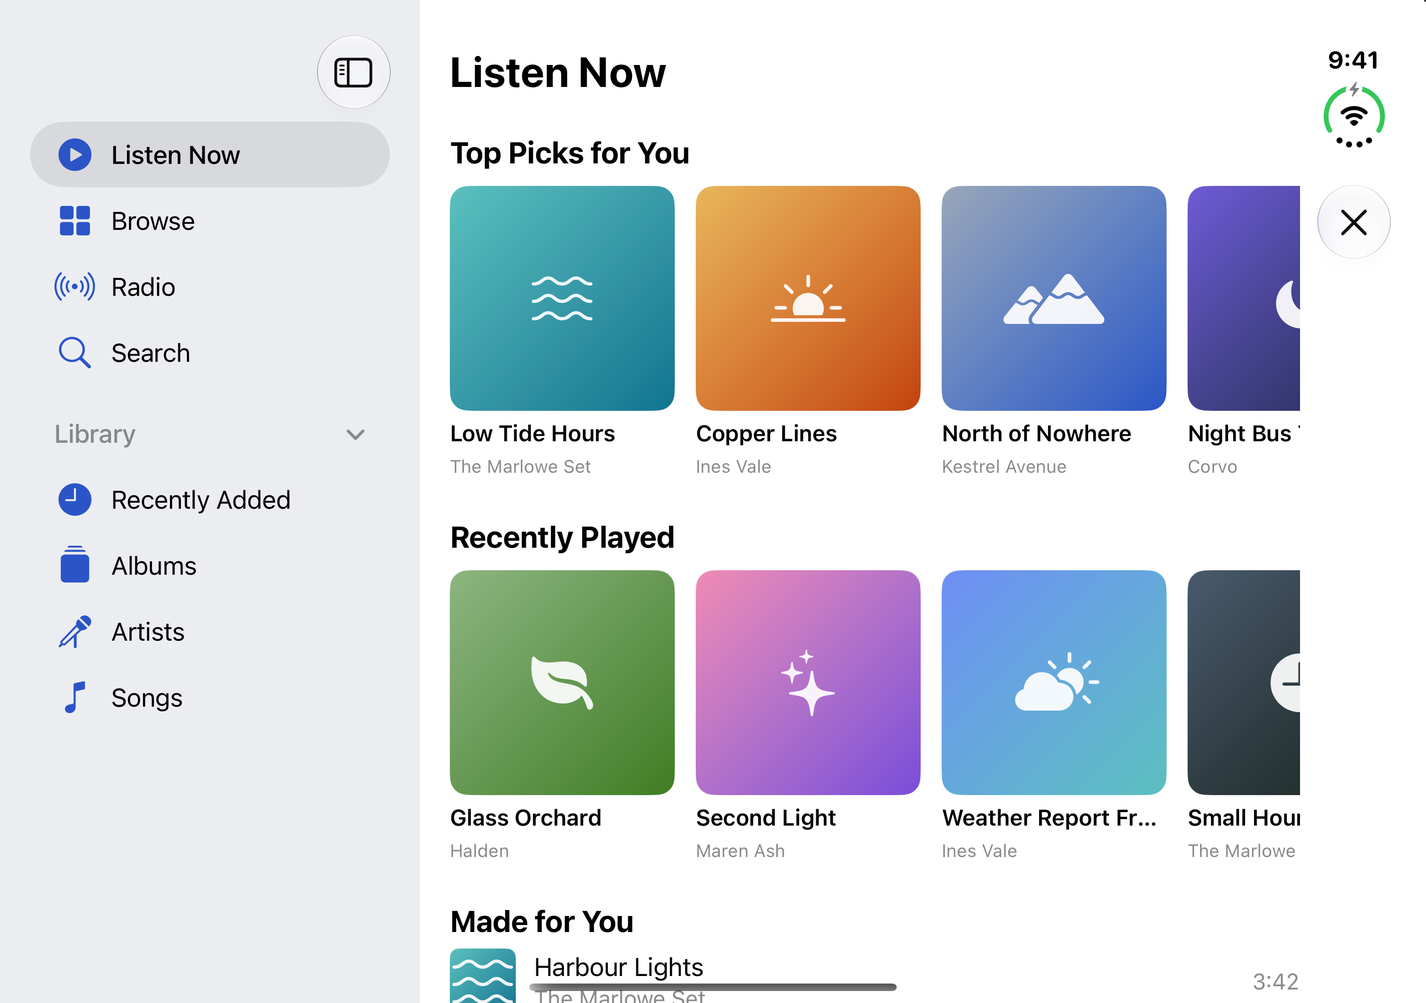Click the Low Tide Hours title text
The width and height of the screenshot is (1426, 1003).
click(533, 434)
